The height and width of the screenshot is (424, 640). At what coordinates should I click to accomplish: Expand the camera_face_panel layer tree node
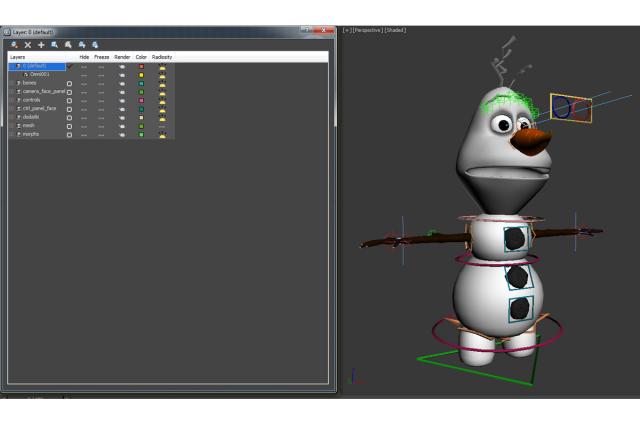point(11,92)
